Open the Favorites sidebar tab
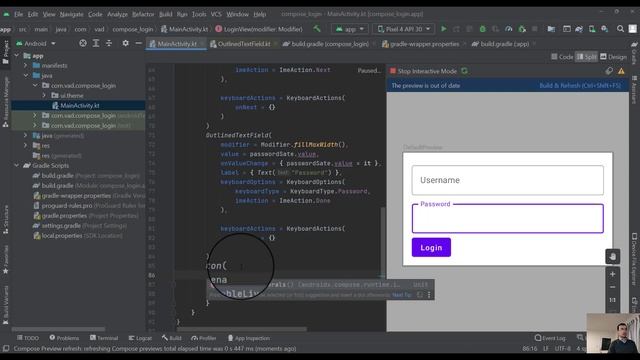 coord(6,260)
